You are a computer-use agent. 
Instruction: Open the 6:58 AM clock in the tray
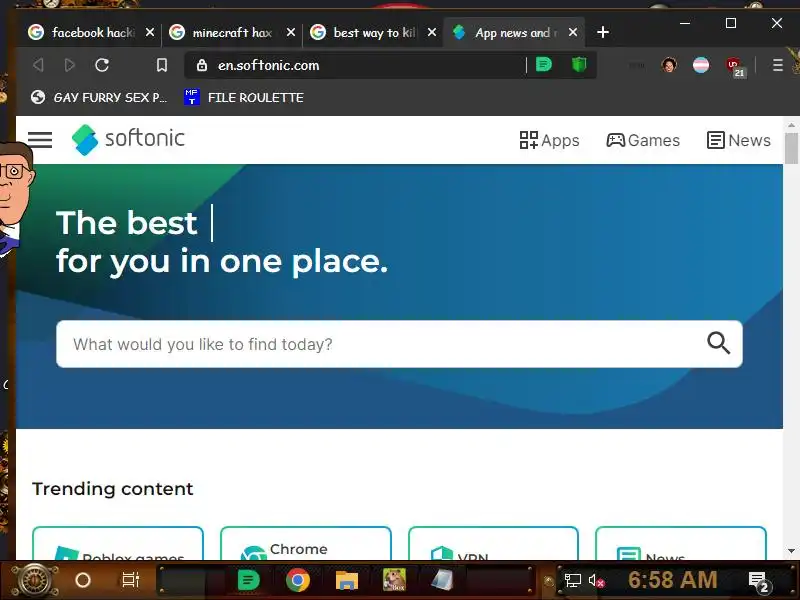coord(672,580)
